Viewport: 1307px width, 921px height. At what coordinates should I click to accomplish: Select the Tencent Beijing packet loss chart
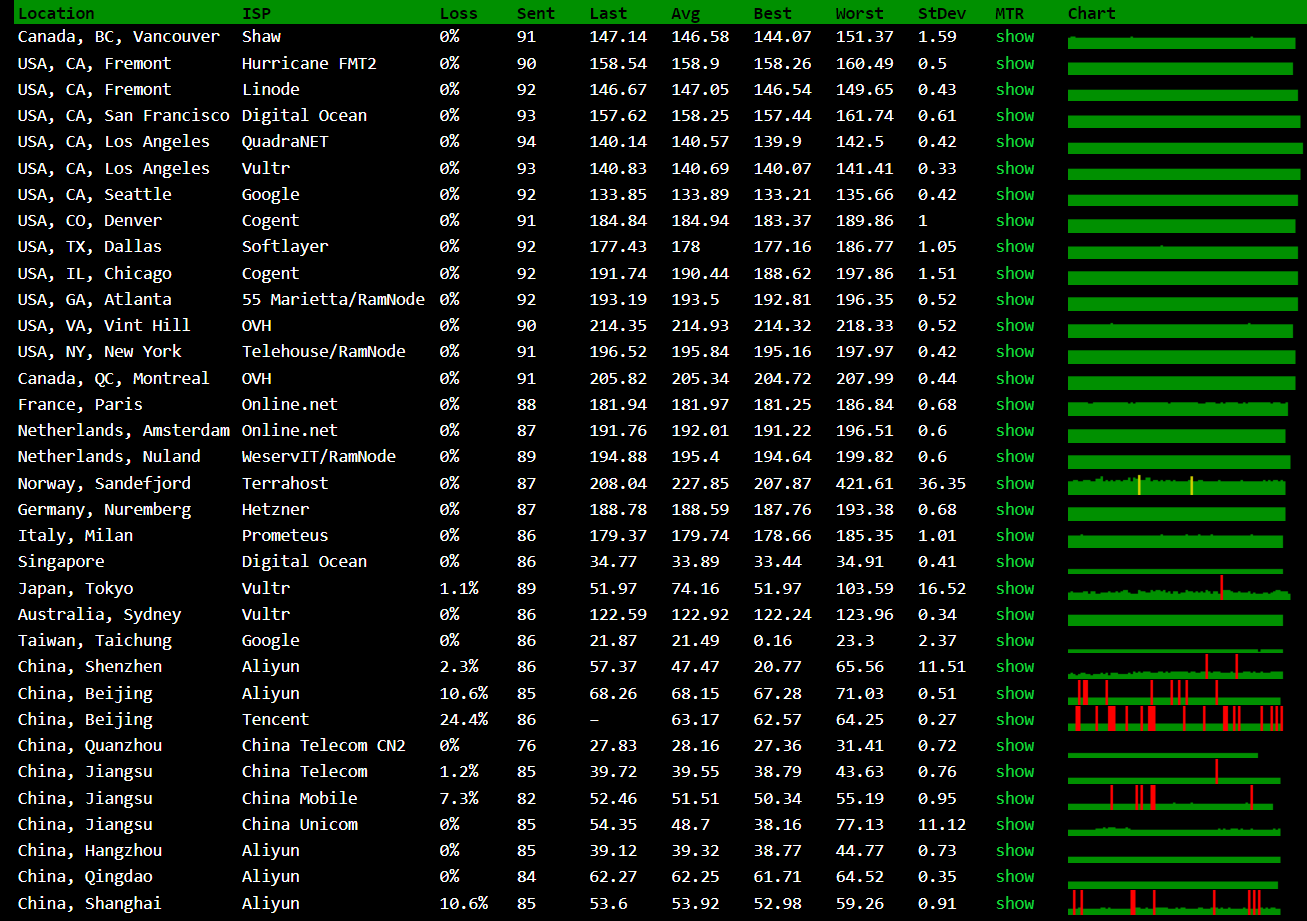tap(1177, 718)
